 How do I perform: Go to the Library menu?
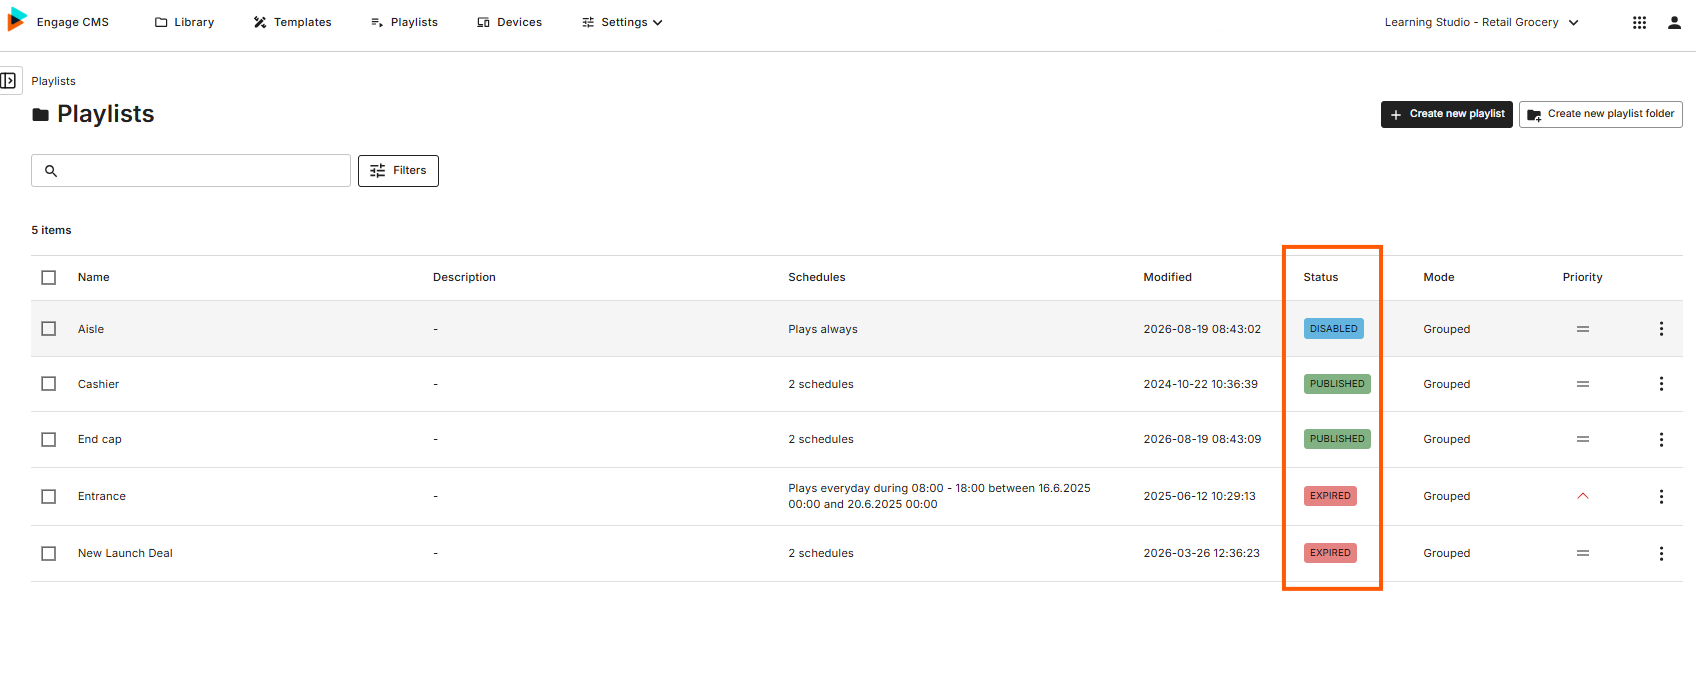[185, 22]
